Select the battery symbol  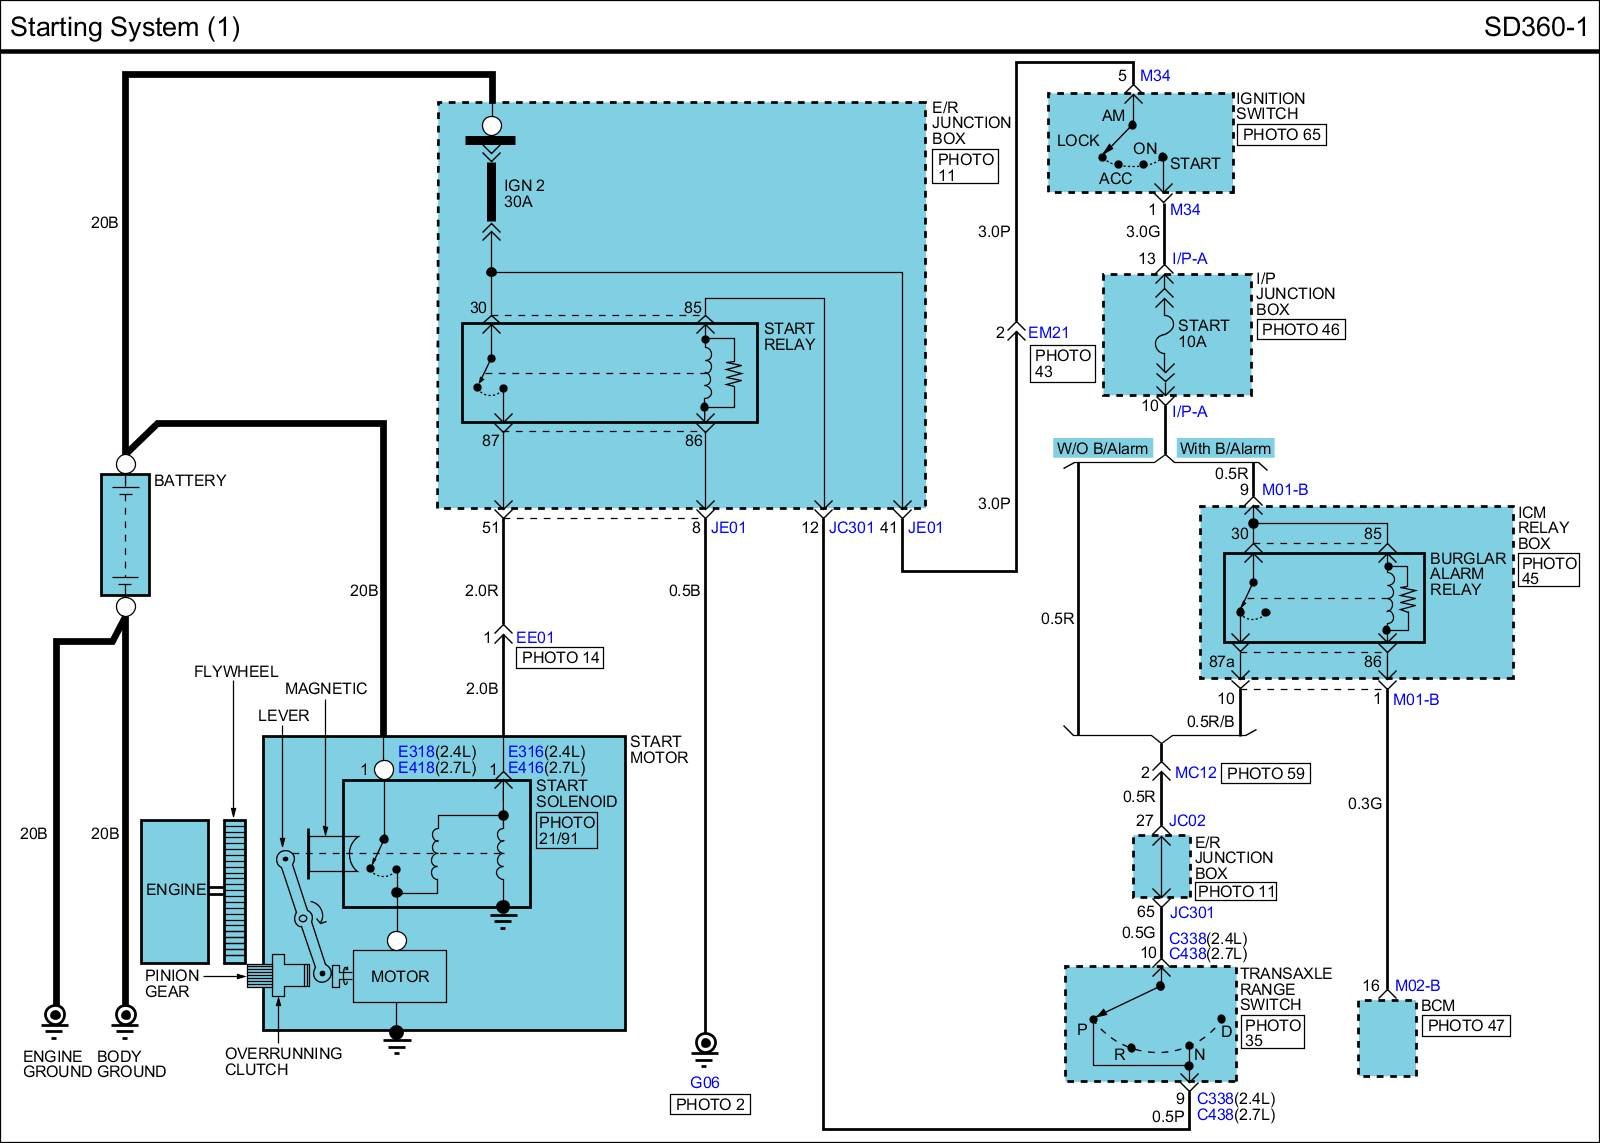(x=125, y=535)
